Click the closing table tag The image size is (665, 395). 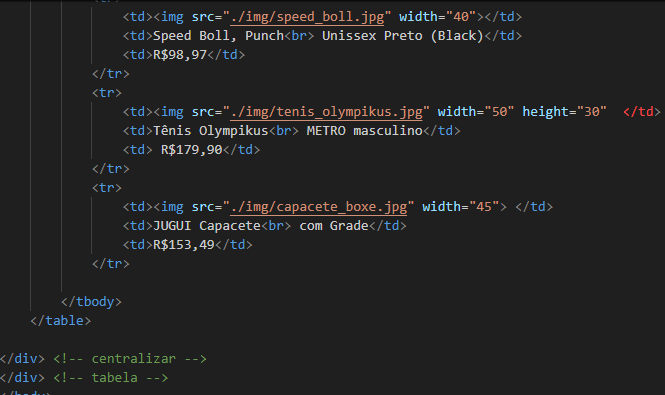(x=61, y=321)
